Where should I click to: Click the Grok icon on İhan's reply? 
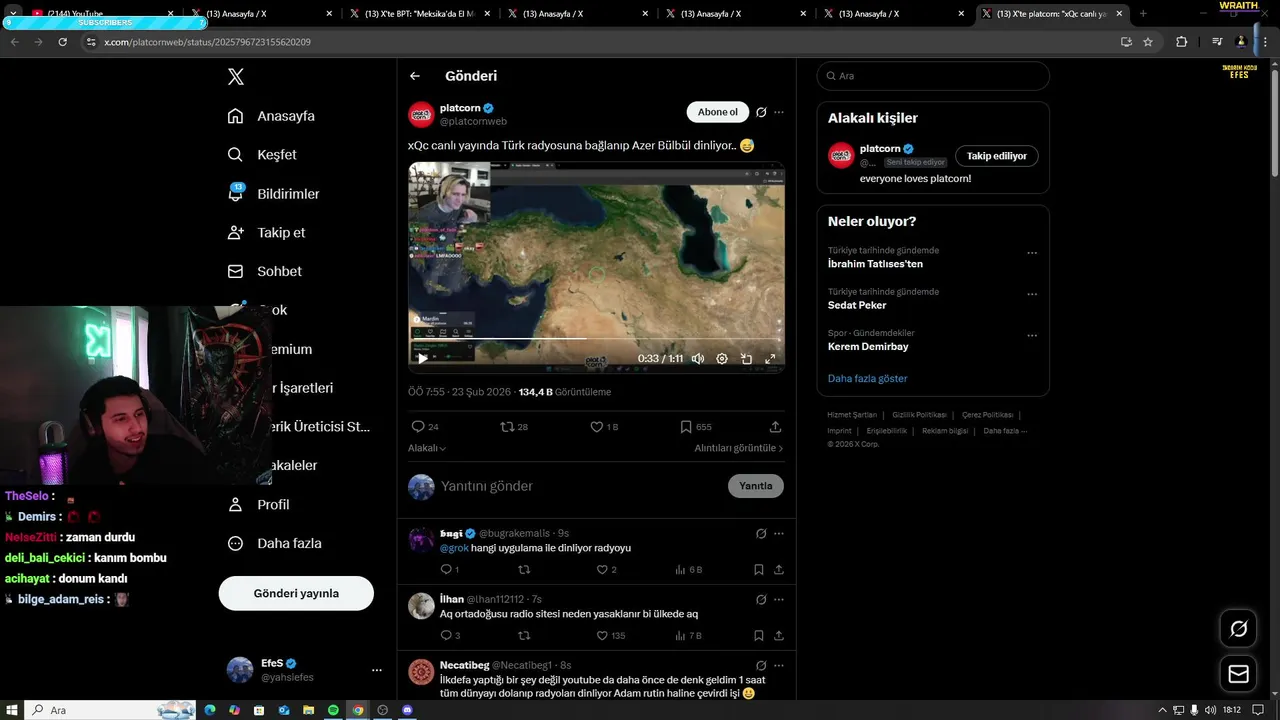pyautogui.click(x=761, y=599)
